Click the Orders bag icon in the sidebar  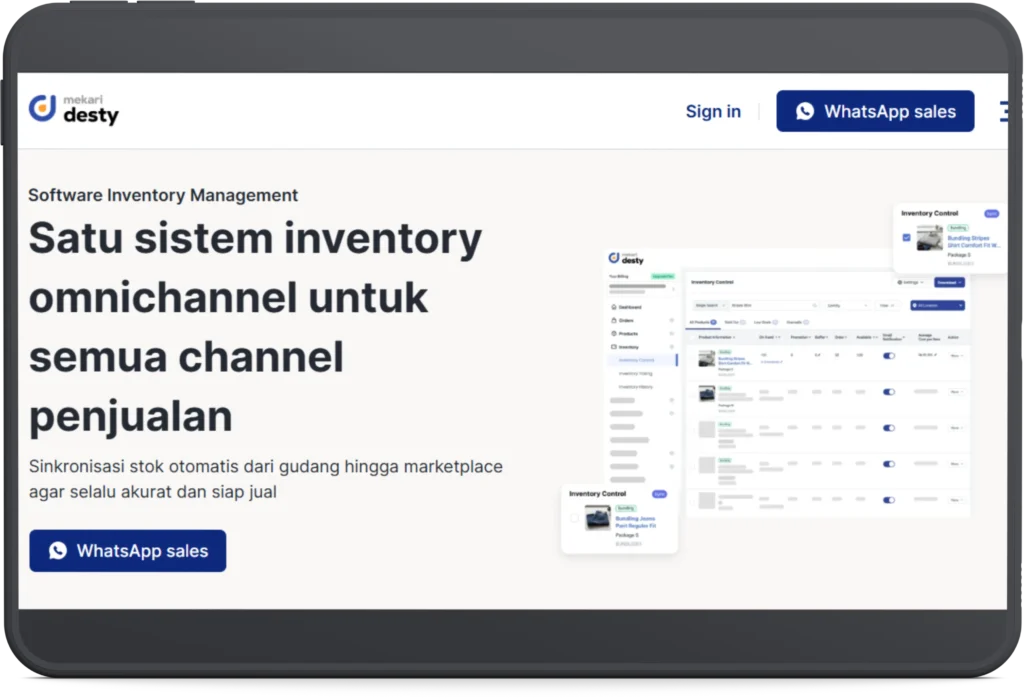tap(613, 320)
